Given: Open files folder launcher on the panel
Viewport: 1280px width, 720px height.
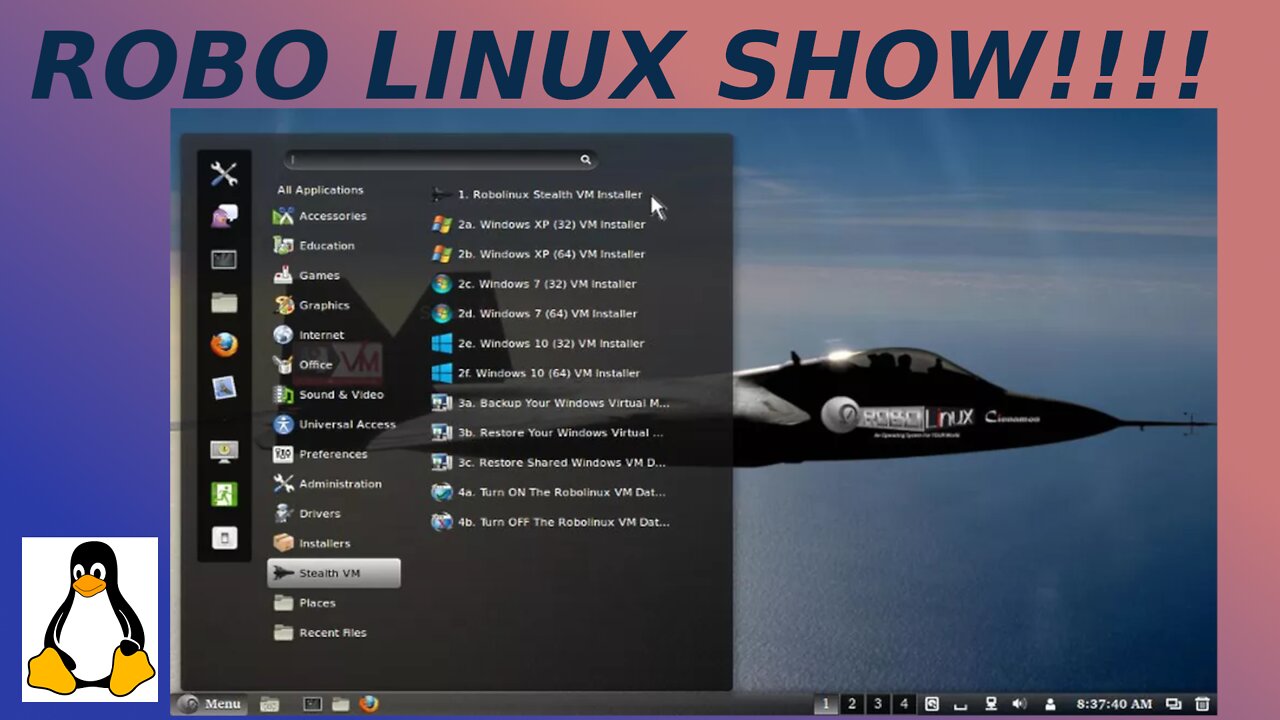Looking at the screenshot, I should coord(341,704).
